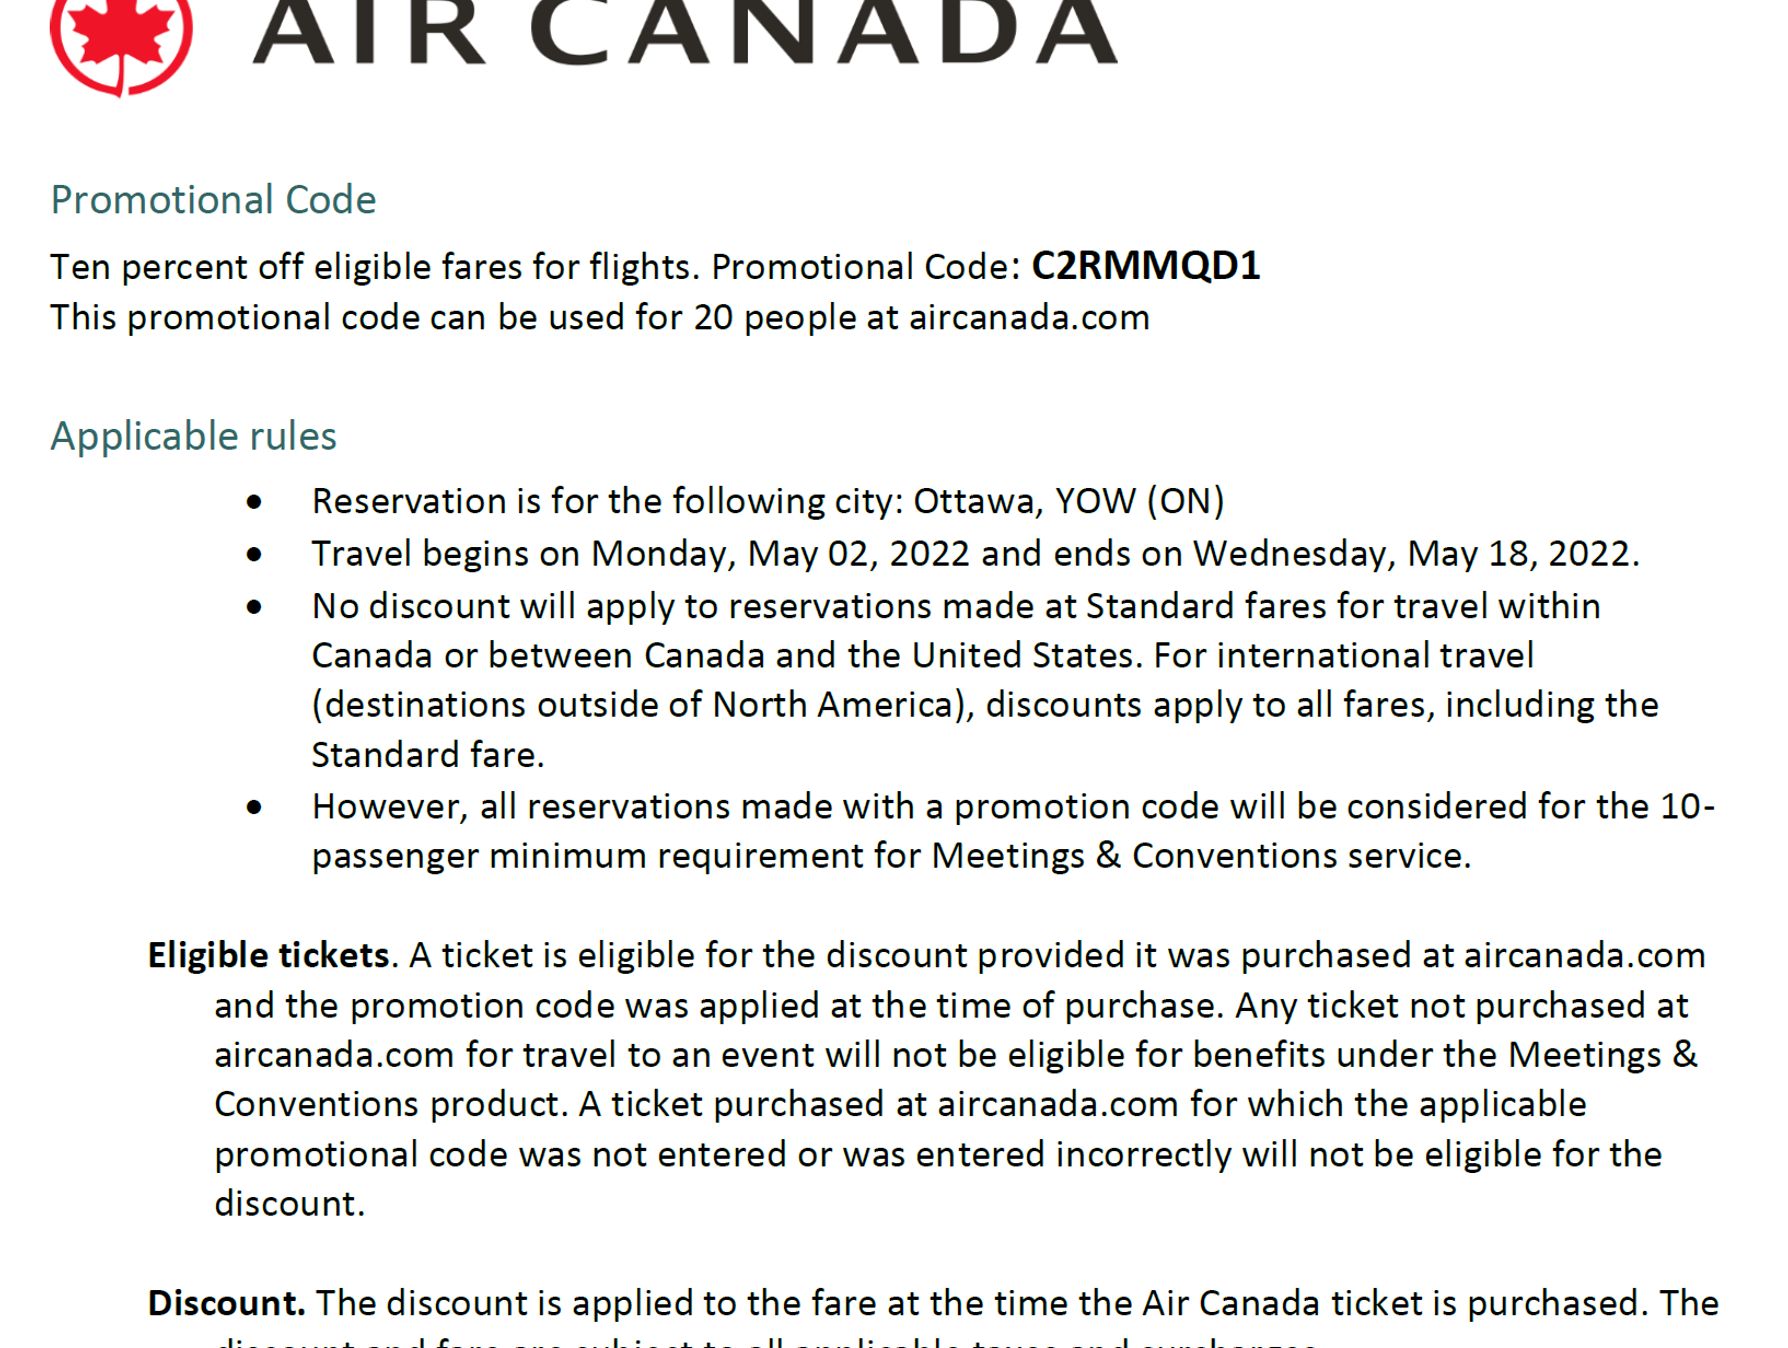Image resolution: width=1788 pixels, height=1348 pixels.
Task: Click the Ottawa, YOW (ON) text
Action: [1068, 501]
